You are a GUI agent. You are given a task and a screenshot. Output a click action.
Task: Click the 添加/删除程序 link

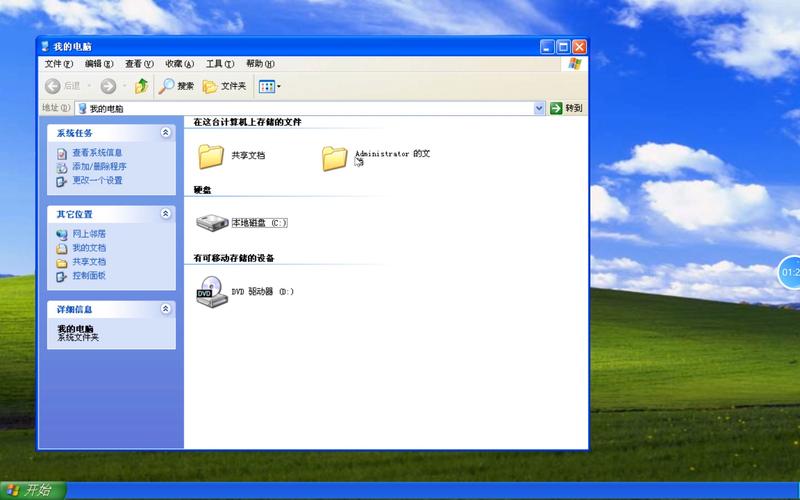pos(98,167)
